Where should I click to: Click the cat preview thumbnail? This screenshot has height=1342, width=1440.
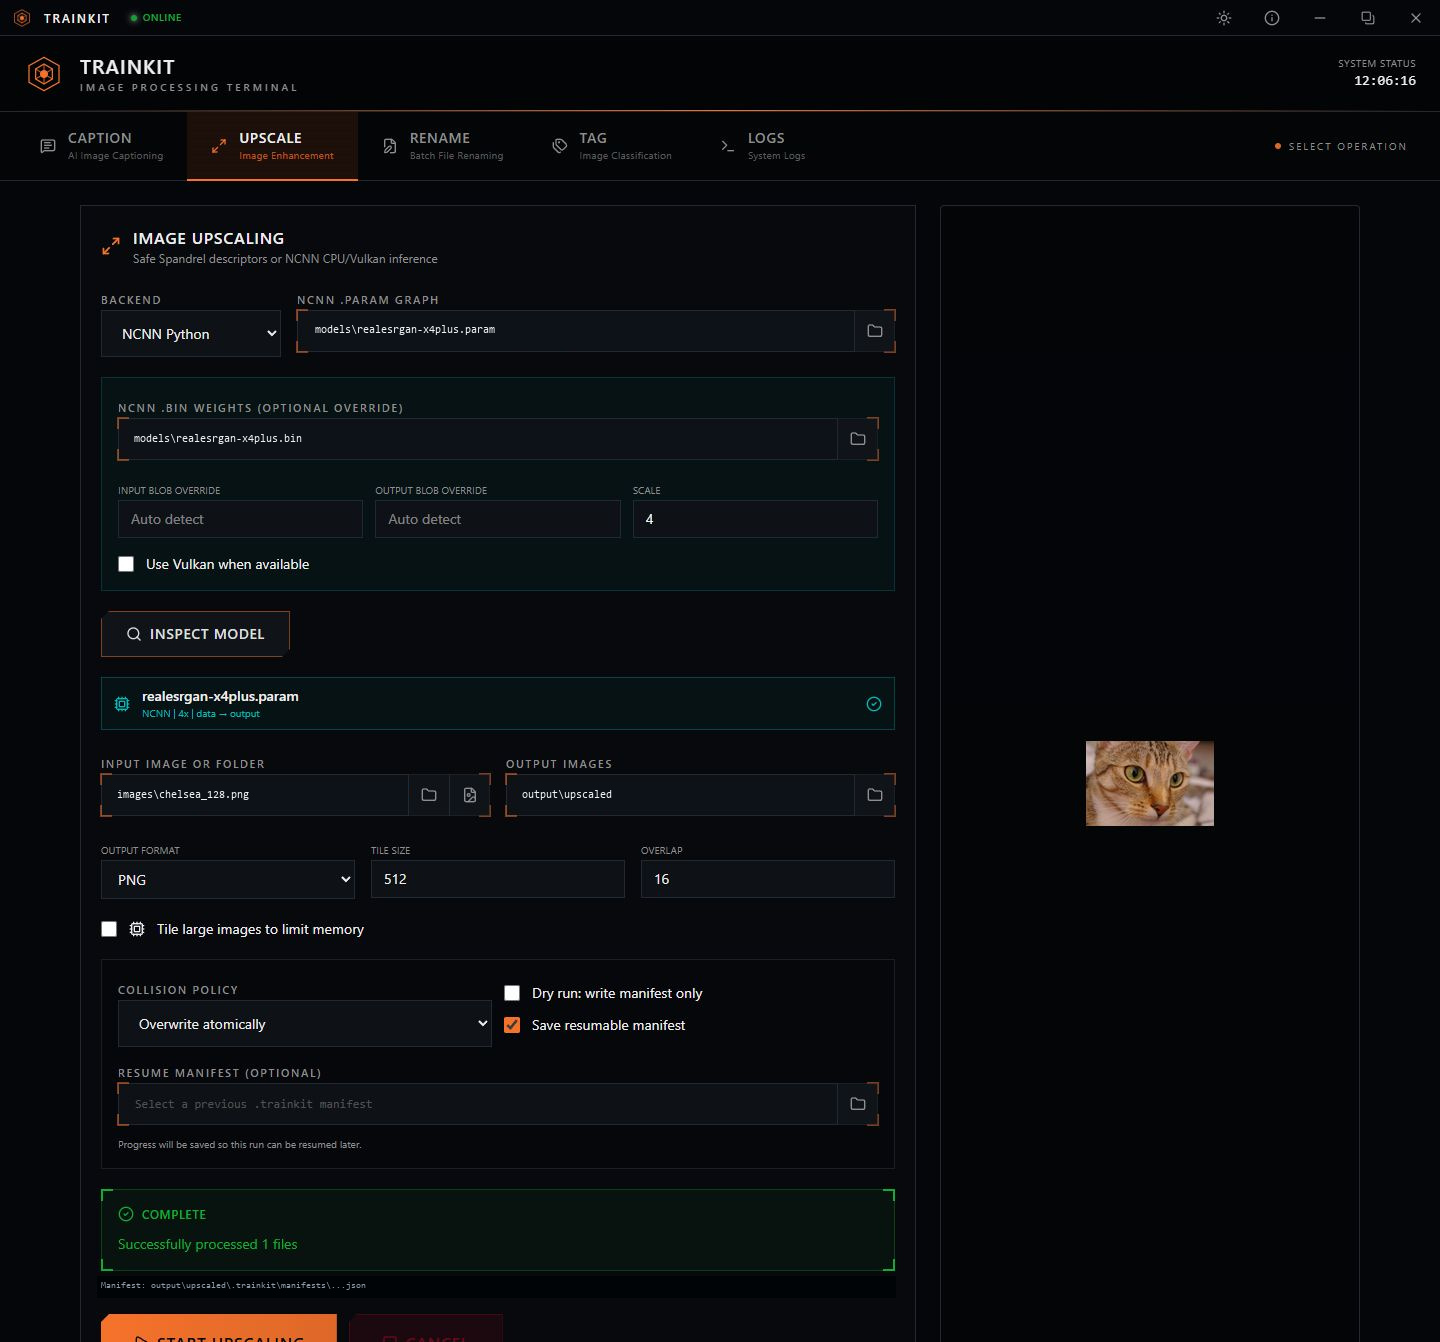[x=1150, y=783]
